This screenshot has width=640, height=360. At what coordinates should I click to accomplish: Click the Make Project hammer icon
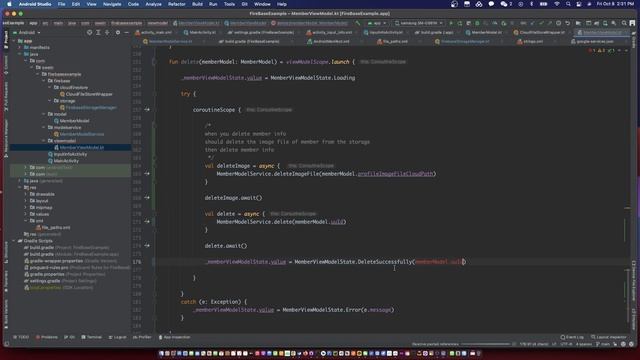pyautogui.click(x=358, y=23)
